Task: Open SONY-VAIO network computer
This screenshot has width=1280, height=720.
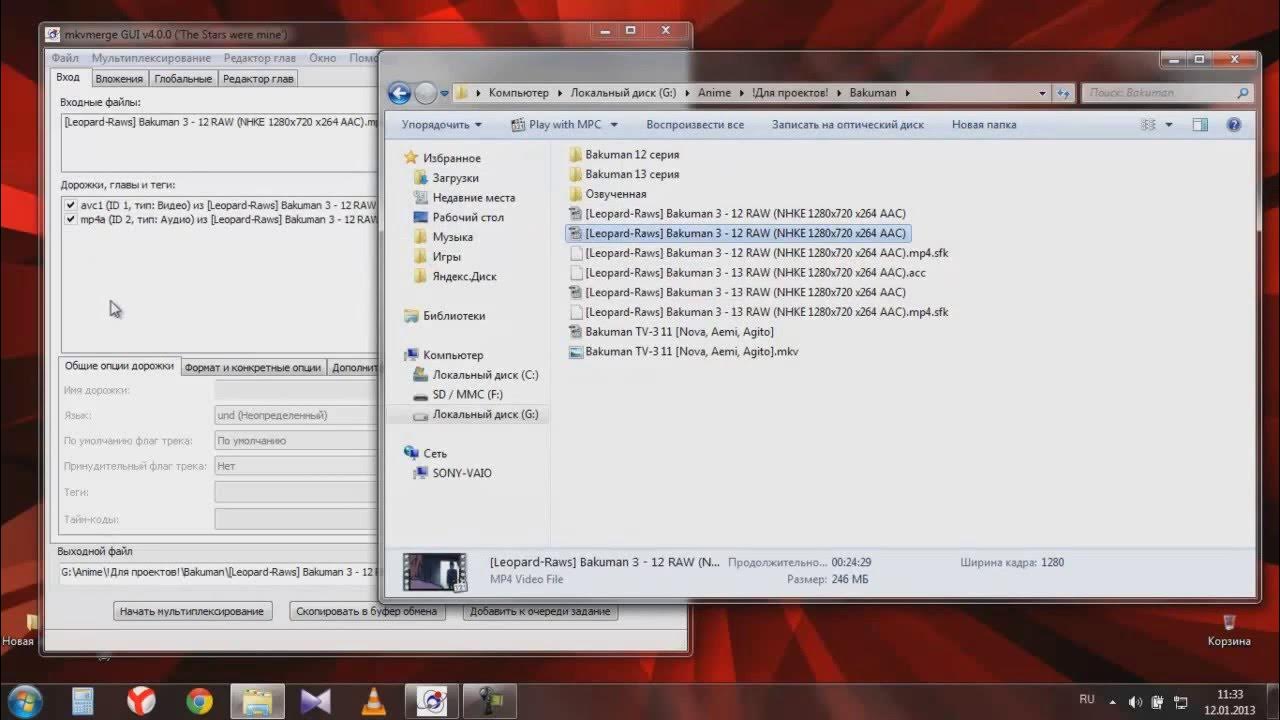Action: click(453, 473)
